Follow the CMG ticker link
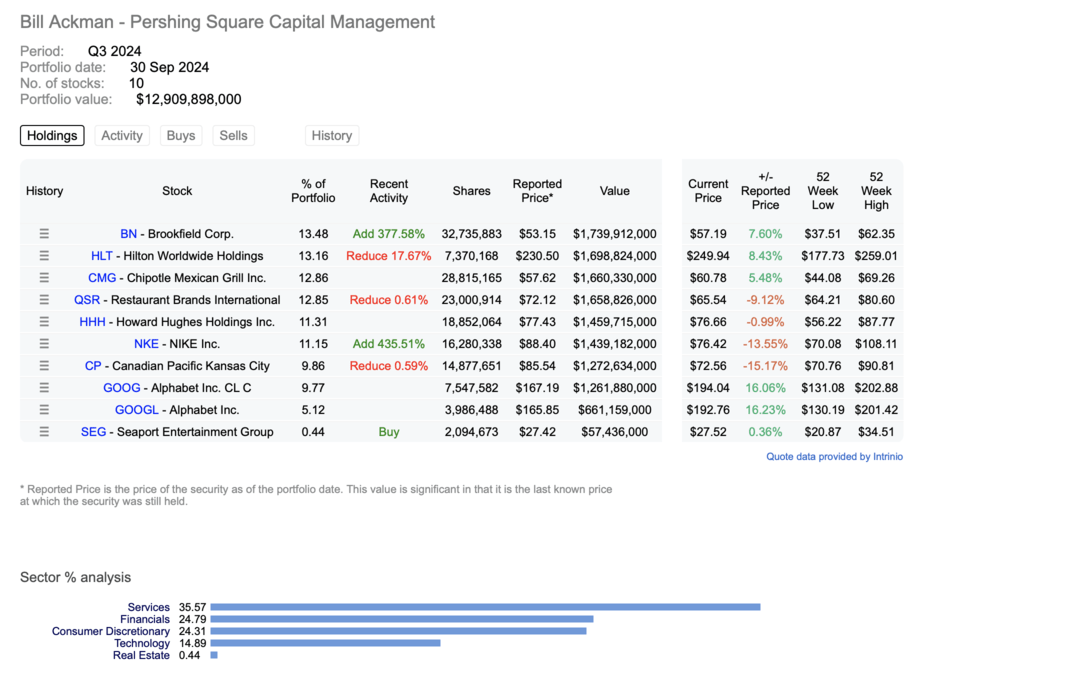The image size is (1081, 686). point(102,278)
